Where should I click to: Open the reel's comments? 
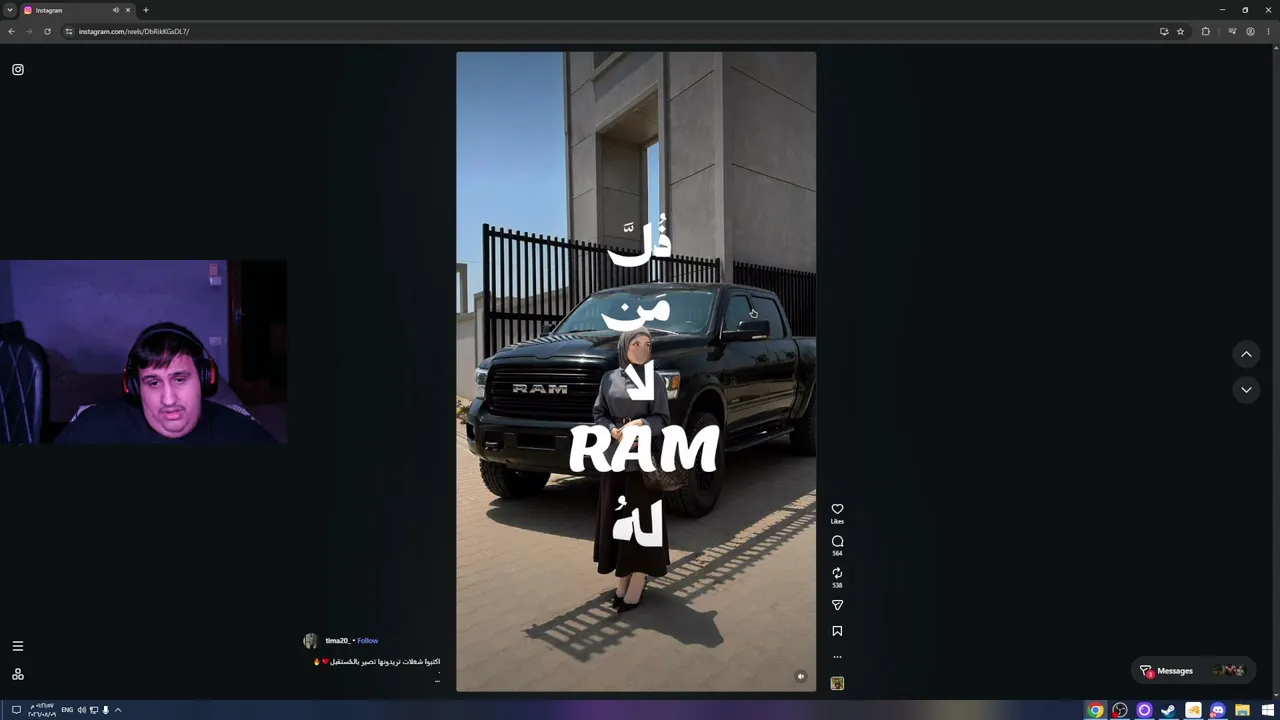click(x=837, y=541)
